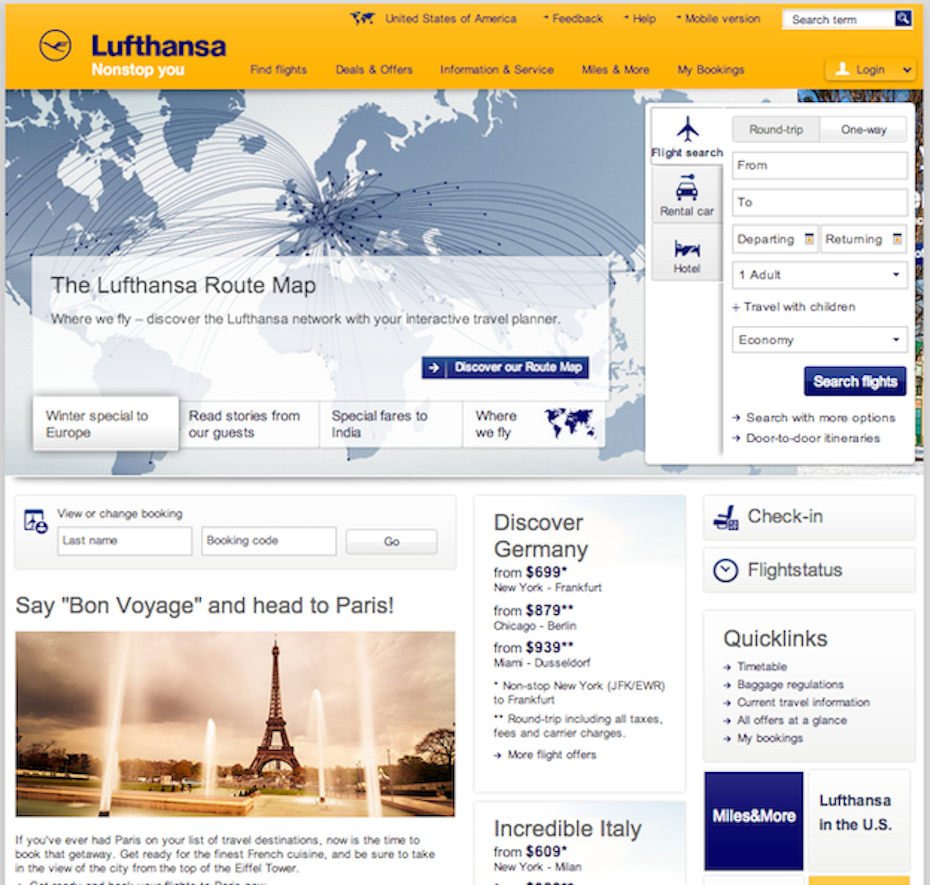
Task: Open the Returning calendar icon
Action: coord(897,240)
